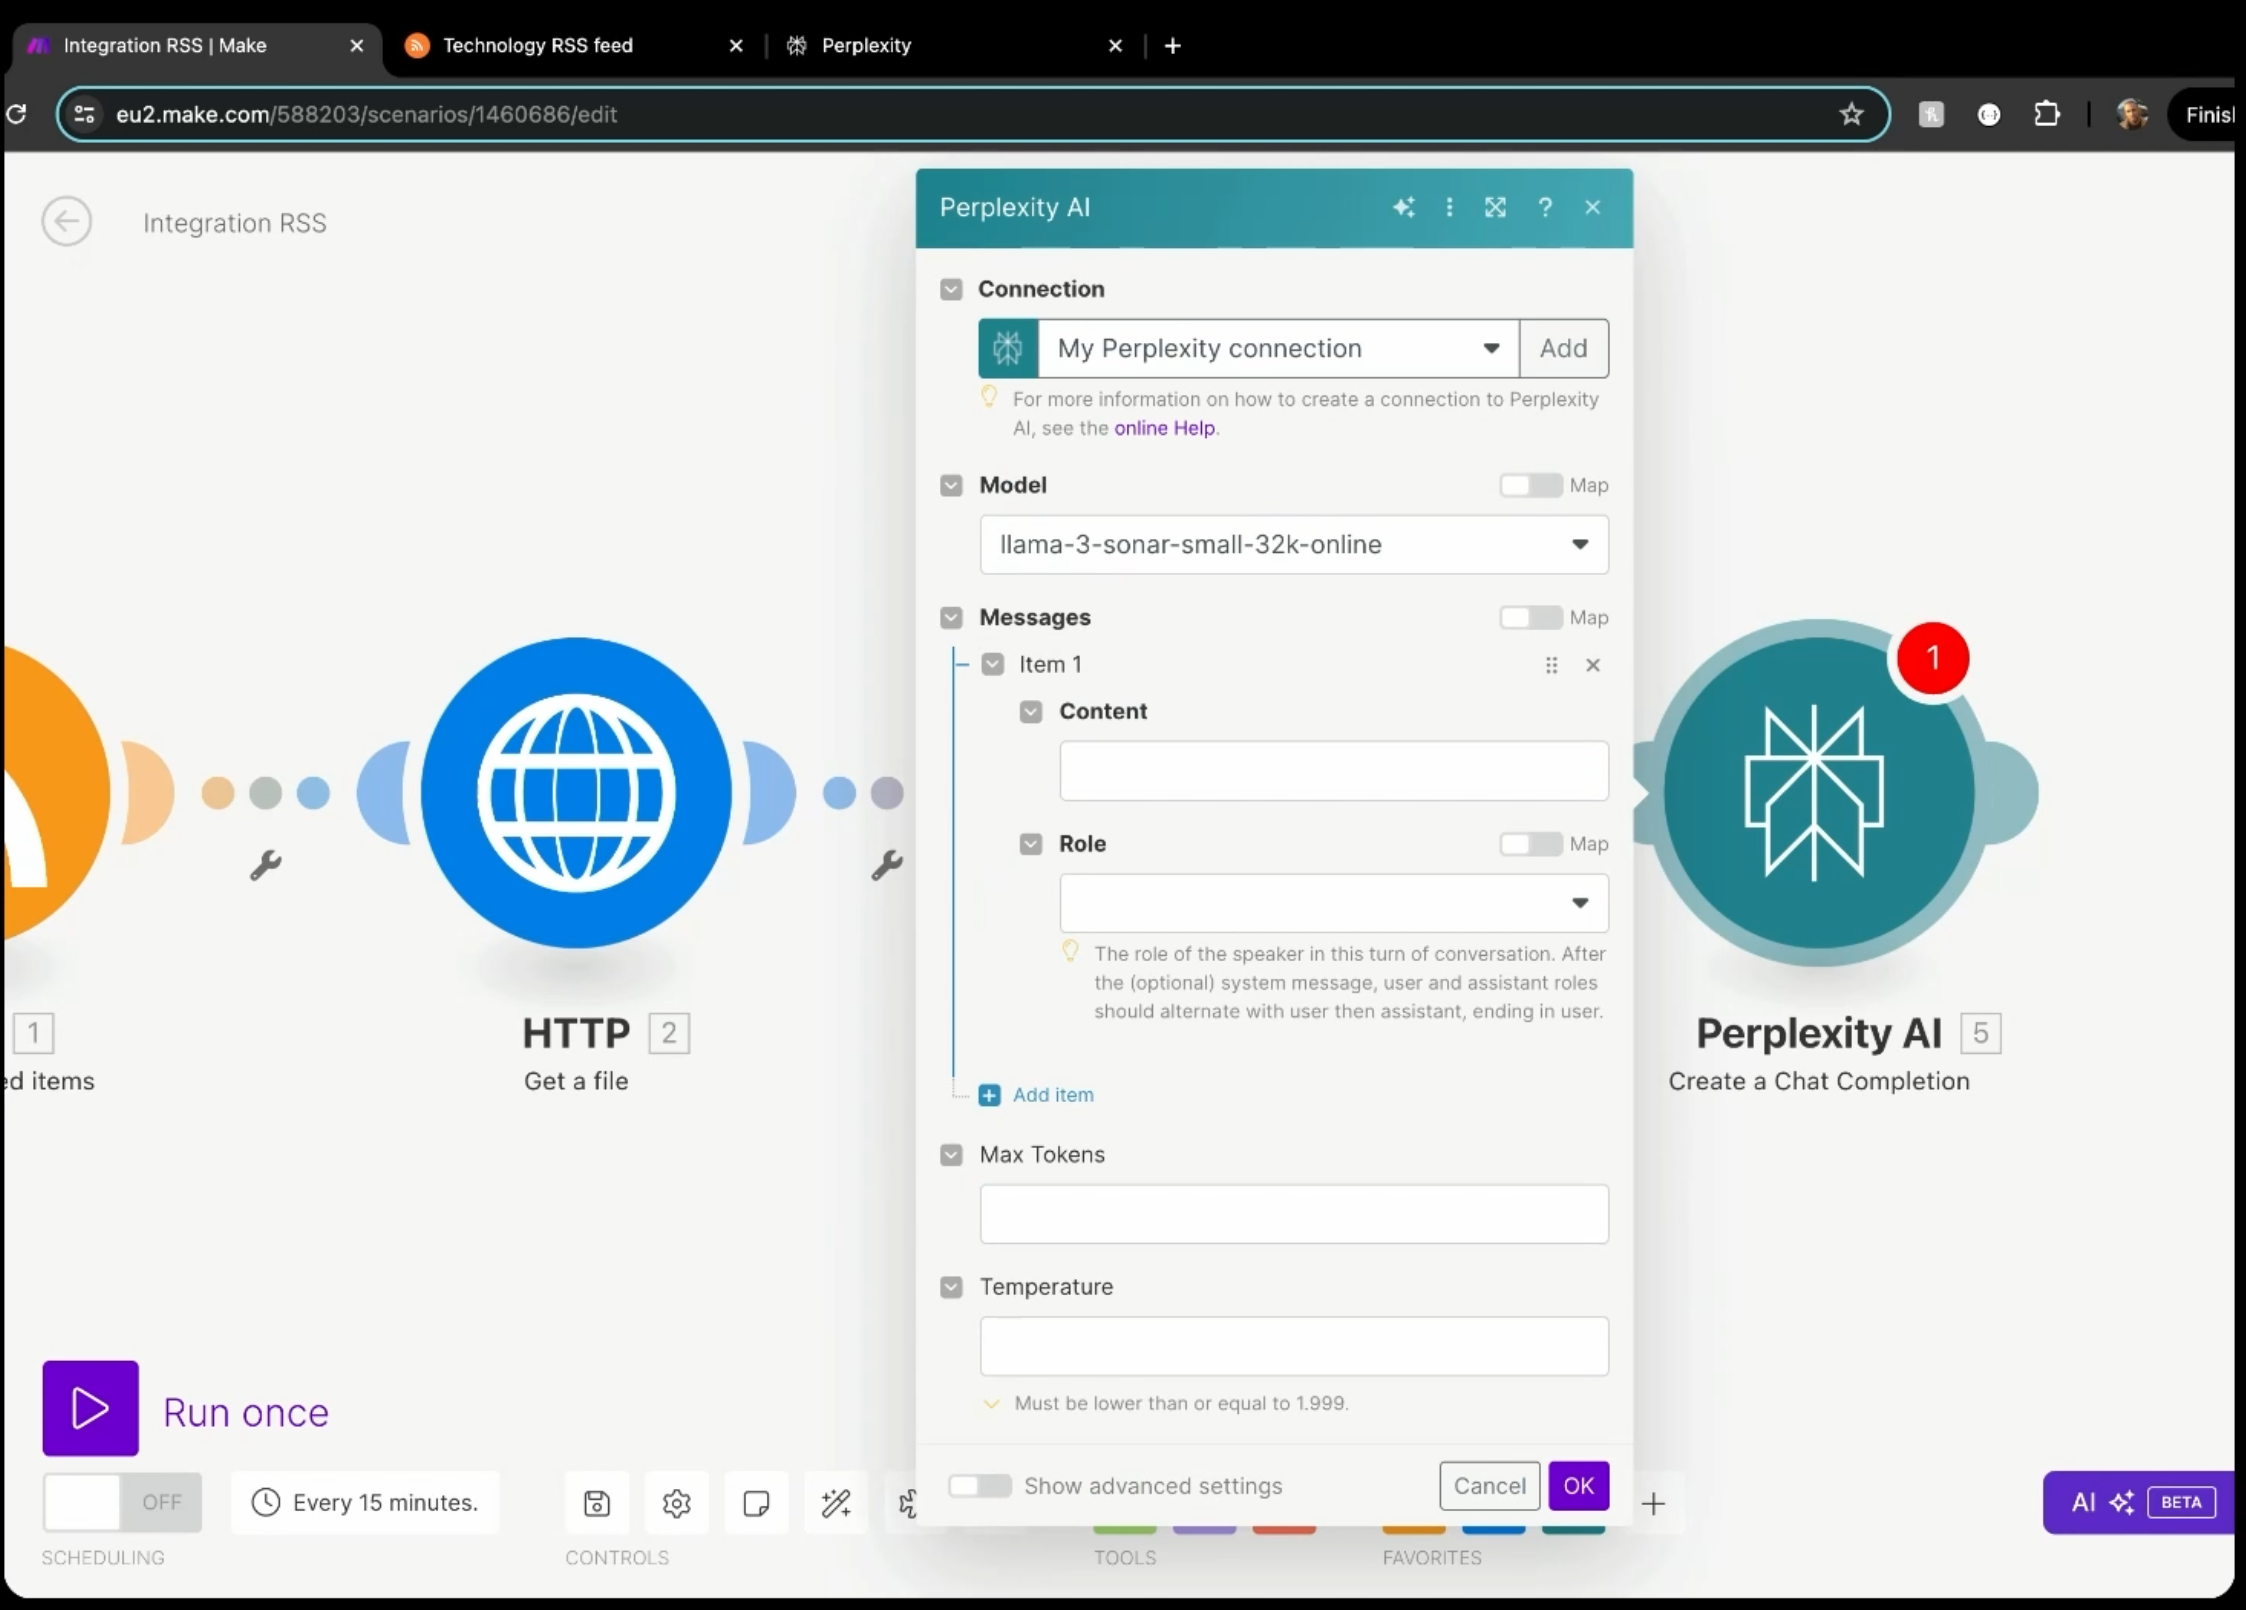
Task: Expand the My Perplexity connection dropdown
Action: coord(1278,348)
